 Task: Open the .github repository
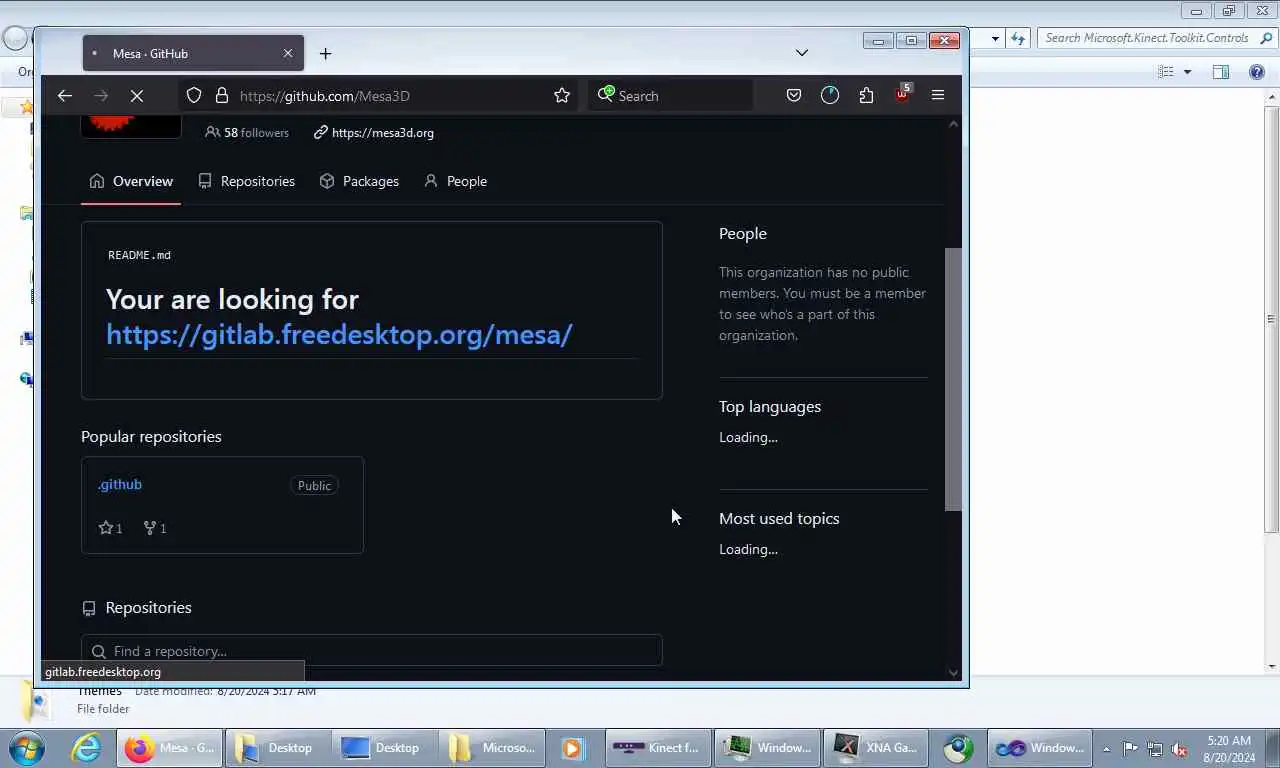(120, 485)
